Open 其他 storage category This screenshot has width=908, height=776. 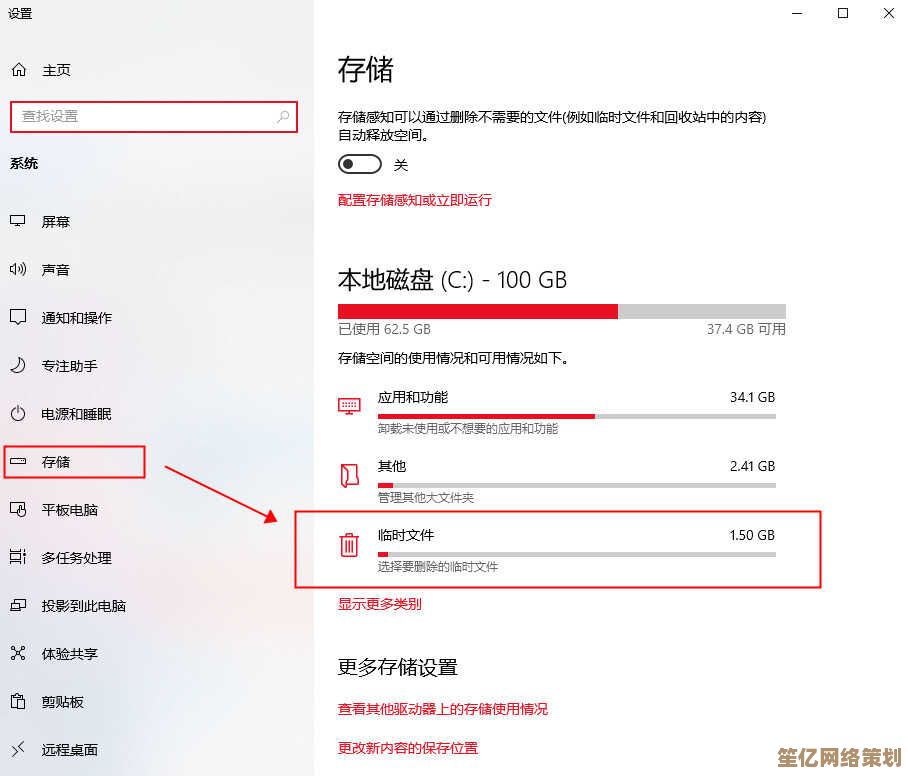(556, 481)
